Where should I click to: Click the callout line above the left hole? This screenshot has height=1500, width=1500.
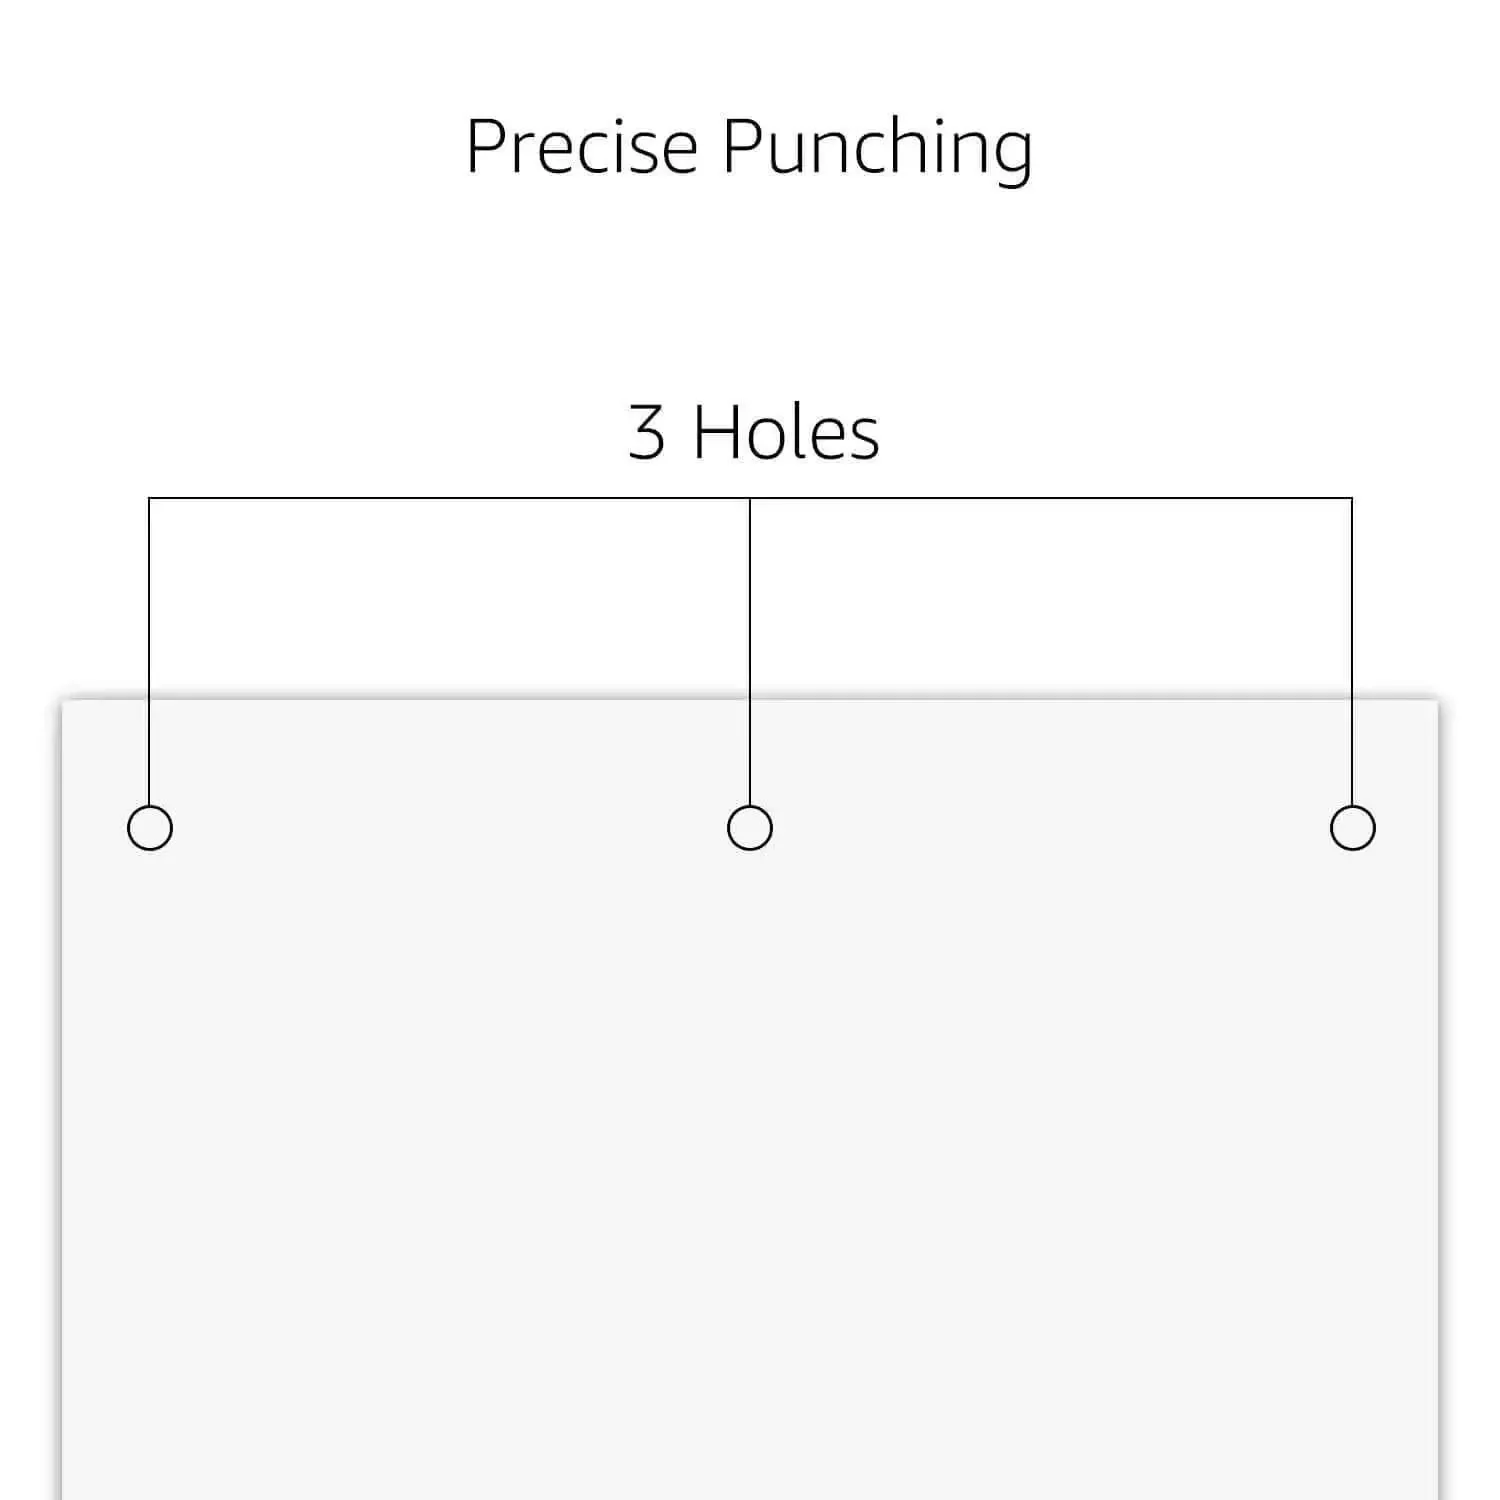(149, 652)
